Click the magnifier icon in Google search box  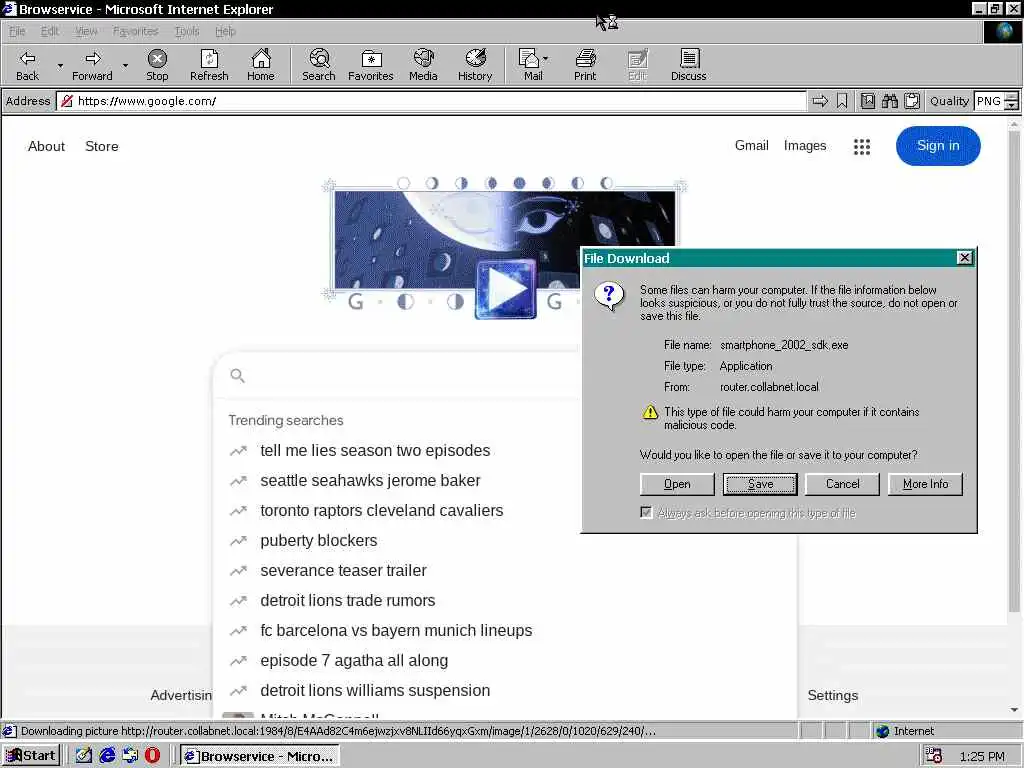coord(238,376)
